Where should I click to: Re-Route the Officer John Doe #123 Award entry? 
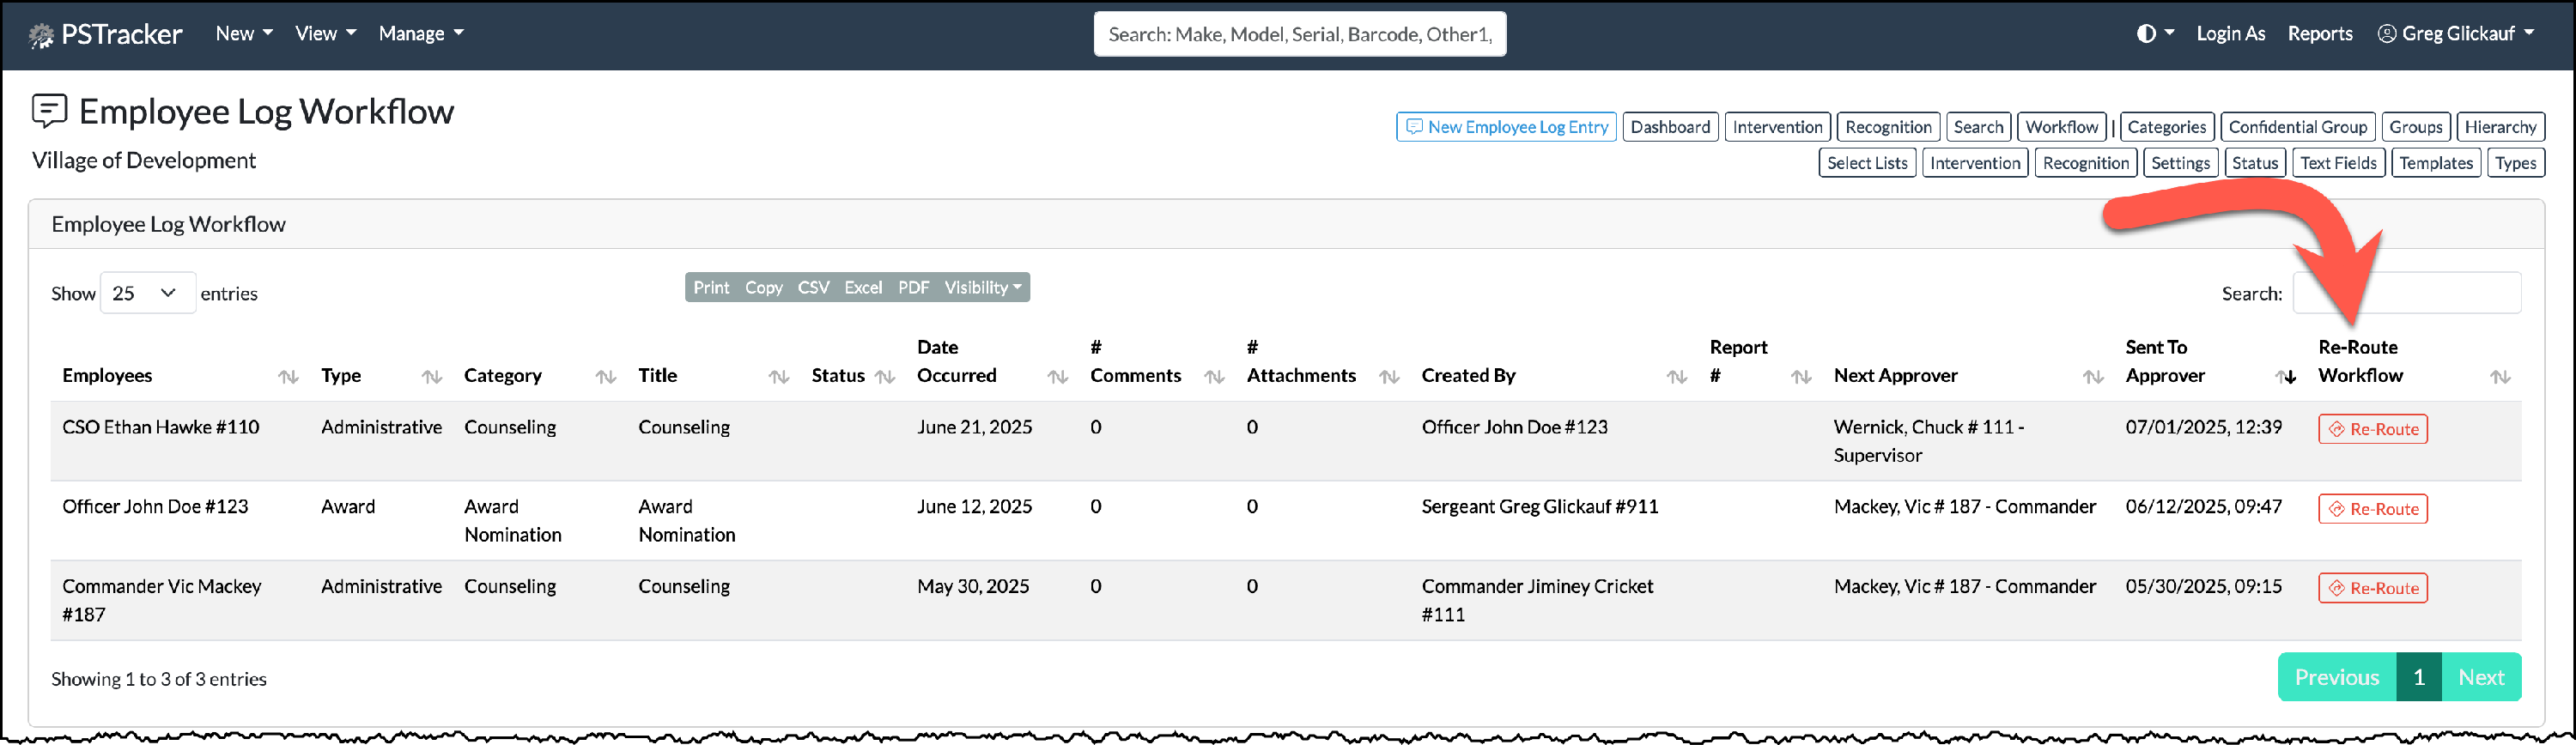2372,509
